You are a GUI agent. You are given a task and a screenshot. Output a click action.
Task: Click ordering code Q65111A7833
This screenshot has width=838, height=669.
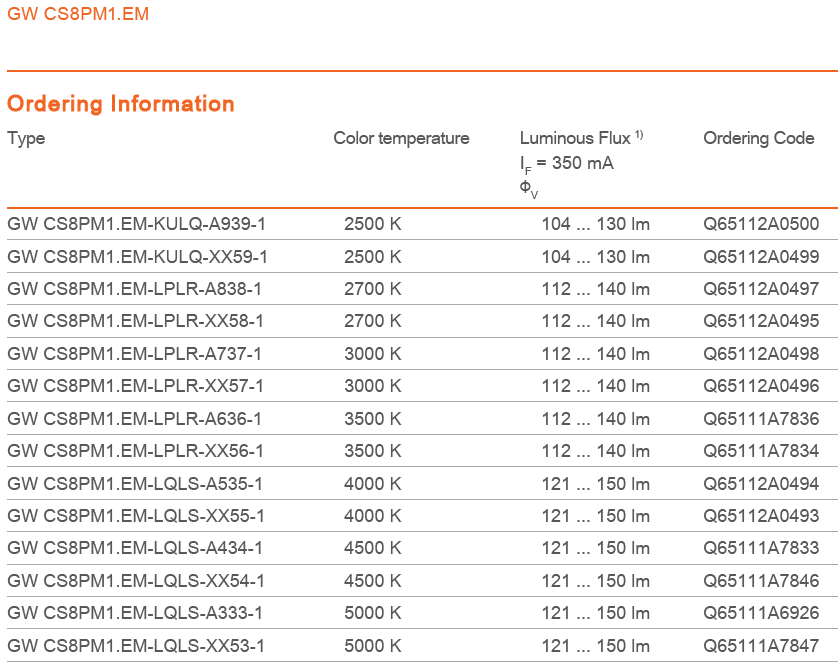pyautogui.click(x=761, y=548)
